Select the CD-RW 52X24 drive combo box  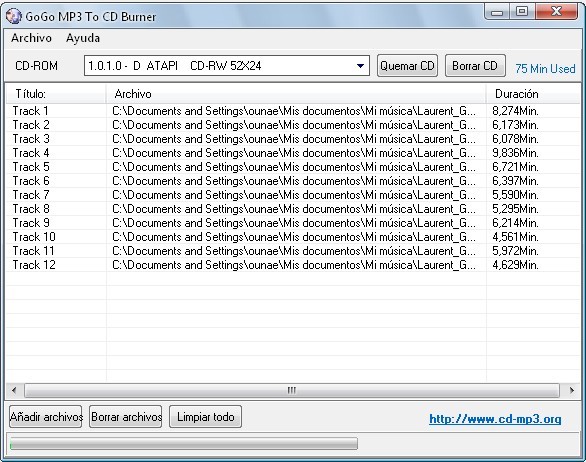coord(227,66)
